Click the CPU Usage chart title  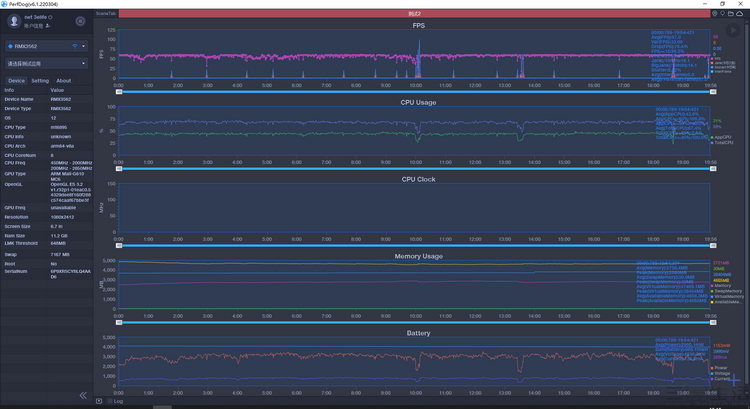(418, 102)
